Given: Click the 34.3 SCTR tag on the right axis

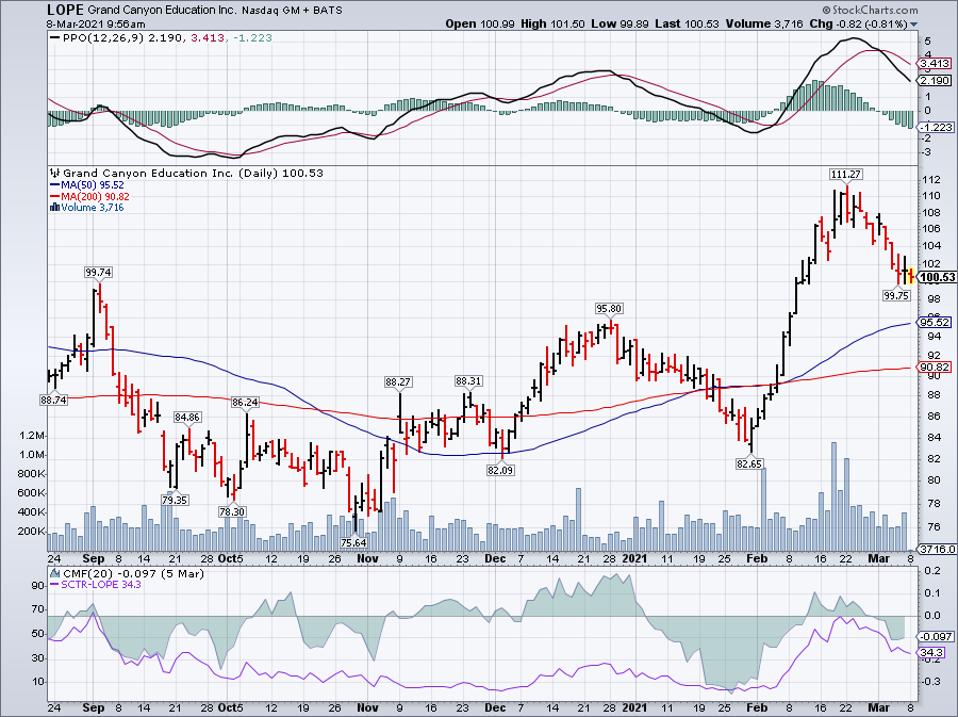Looking at the screenshot, I should pyautogui.click(x=931, y=653).
